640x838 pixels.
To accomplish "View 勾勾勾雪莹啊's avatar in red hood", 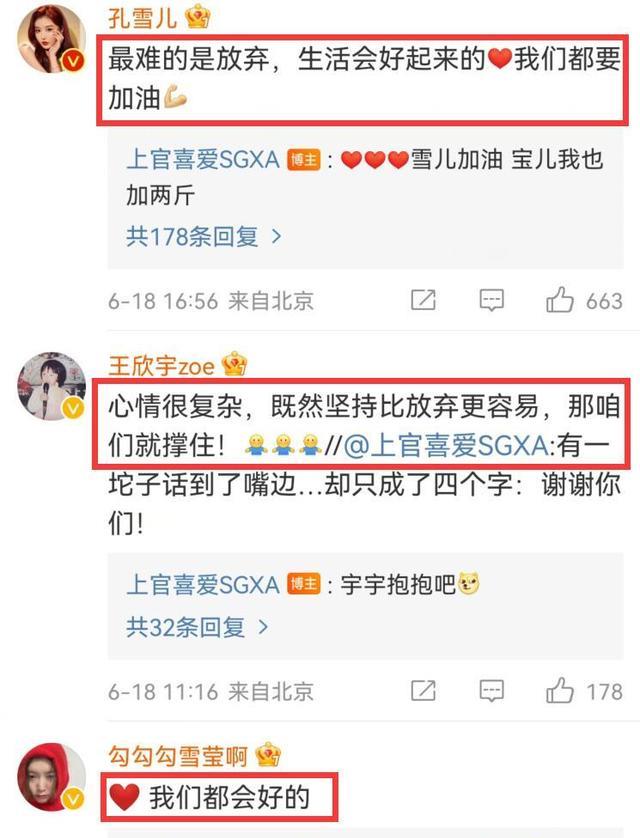I will click(51, 777).
